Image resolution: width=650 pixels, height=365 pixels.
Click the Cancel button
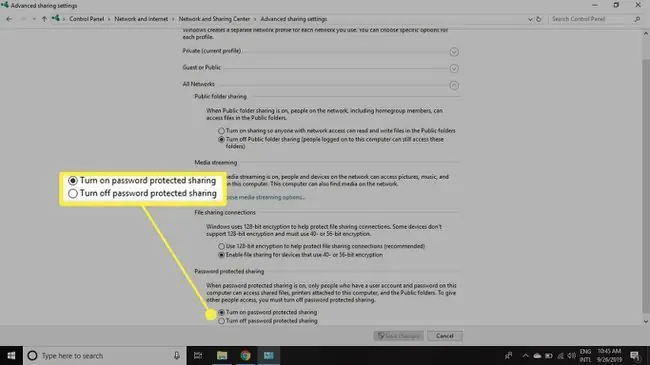445,336
